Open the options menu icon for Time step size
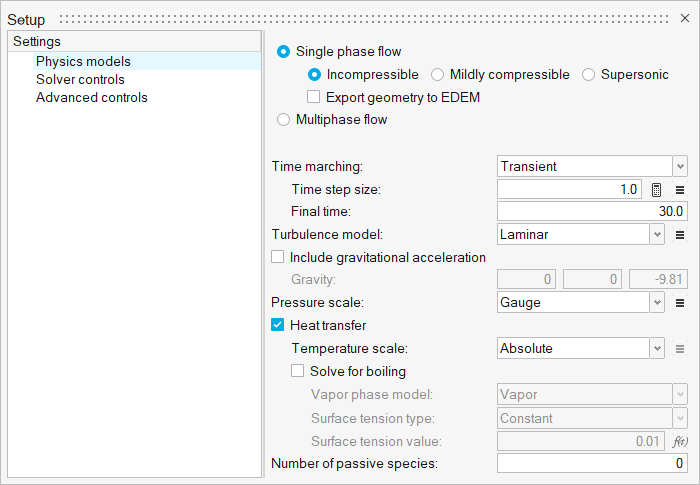 [x=680, y=189]
